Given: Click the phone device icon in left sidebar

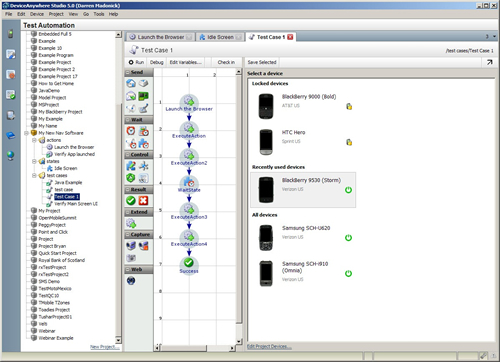Looking at the screenshot, I should point(11,33).
